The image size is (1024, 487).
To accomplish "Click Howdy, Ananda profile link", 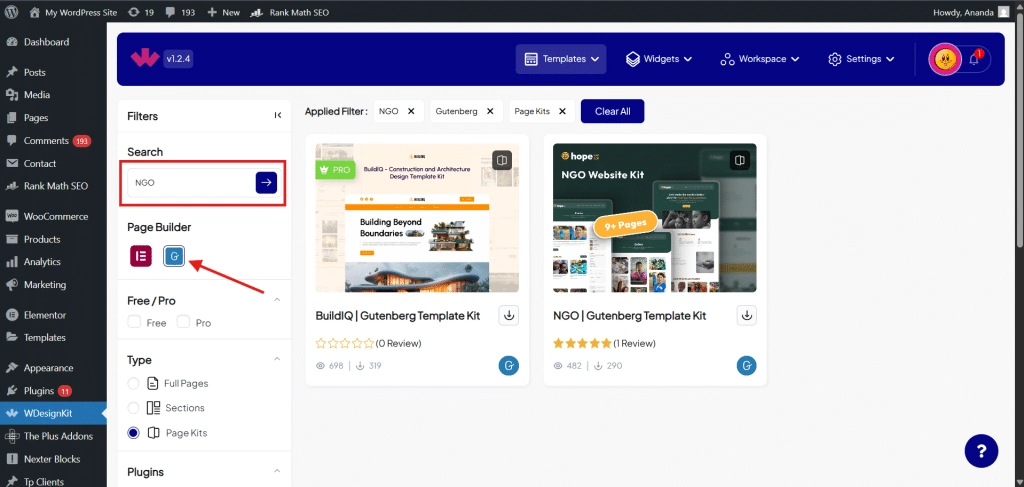I will point(972,12).
